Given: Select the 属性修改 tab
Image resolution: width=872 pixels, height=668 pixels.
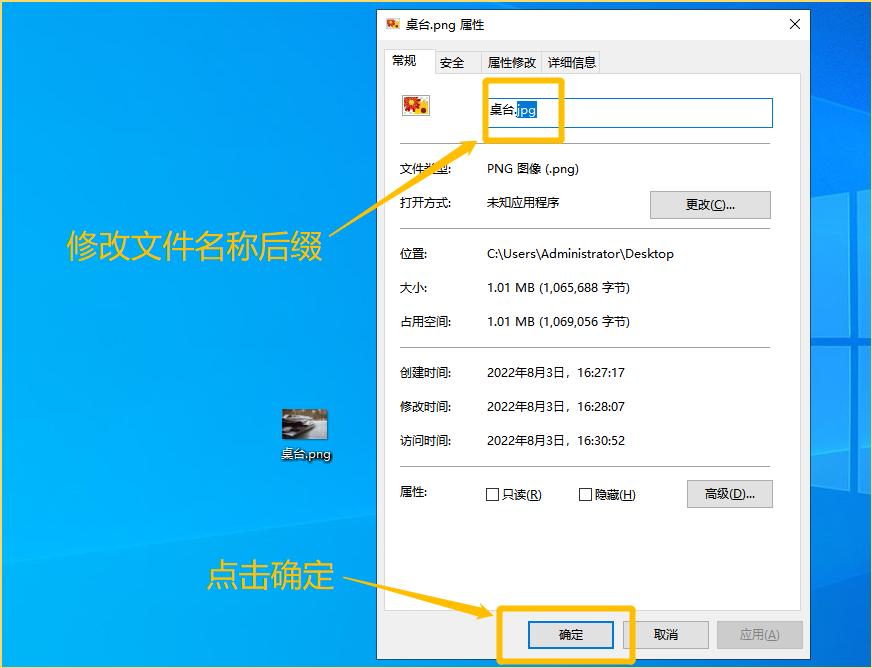Looking at the screenshot, I should click(511, 61).
